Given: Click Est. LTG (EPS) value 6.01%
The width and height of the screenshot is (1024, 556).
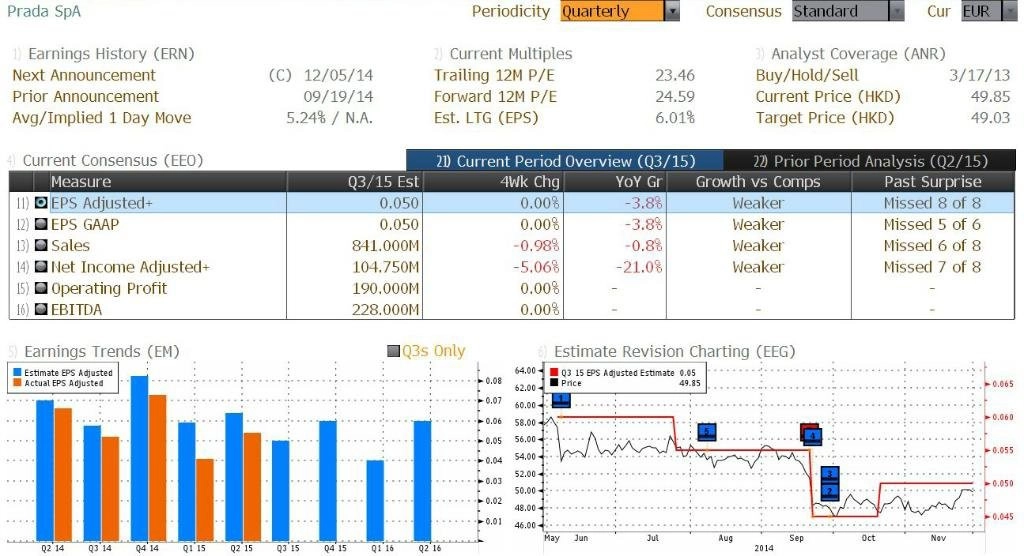Looking at the screenshot, I should pyautogui.click(x=675, y=118).
